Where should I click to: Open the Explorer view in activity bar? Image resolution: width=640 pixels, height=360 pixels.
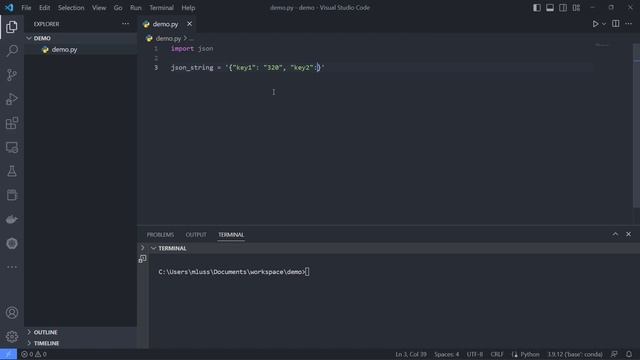pyautogui.click(x=12, y=27)
